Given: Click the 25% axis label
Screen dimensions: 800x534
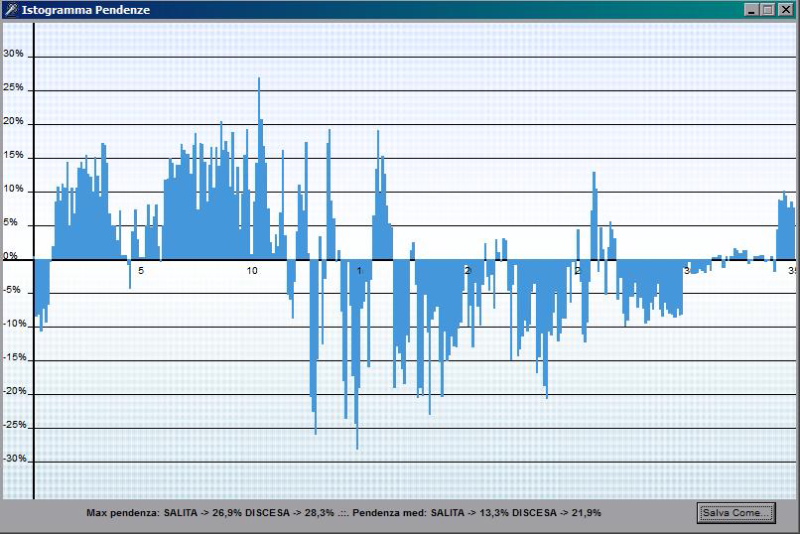Looking at the screenshot, I should point(13,87).
